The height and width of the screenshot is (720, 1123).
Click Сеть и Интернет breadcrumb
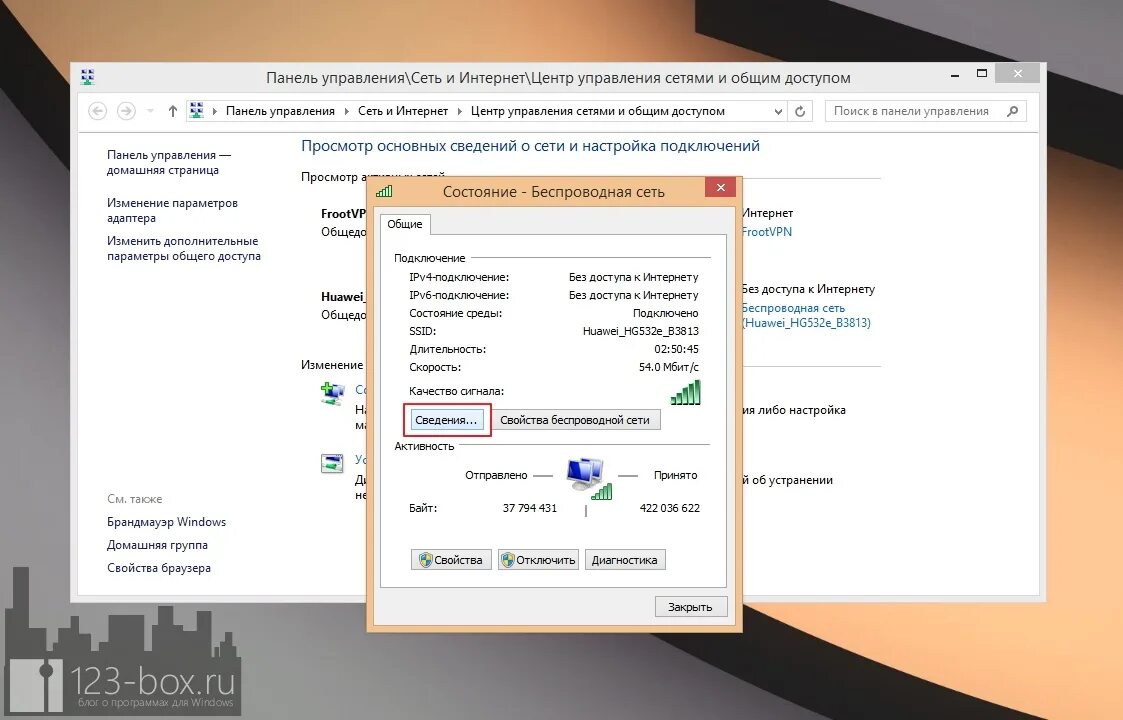click(403, 111)
